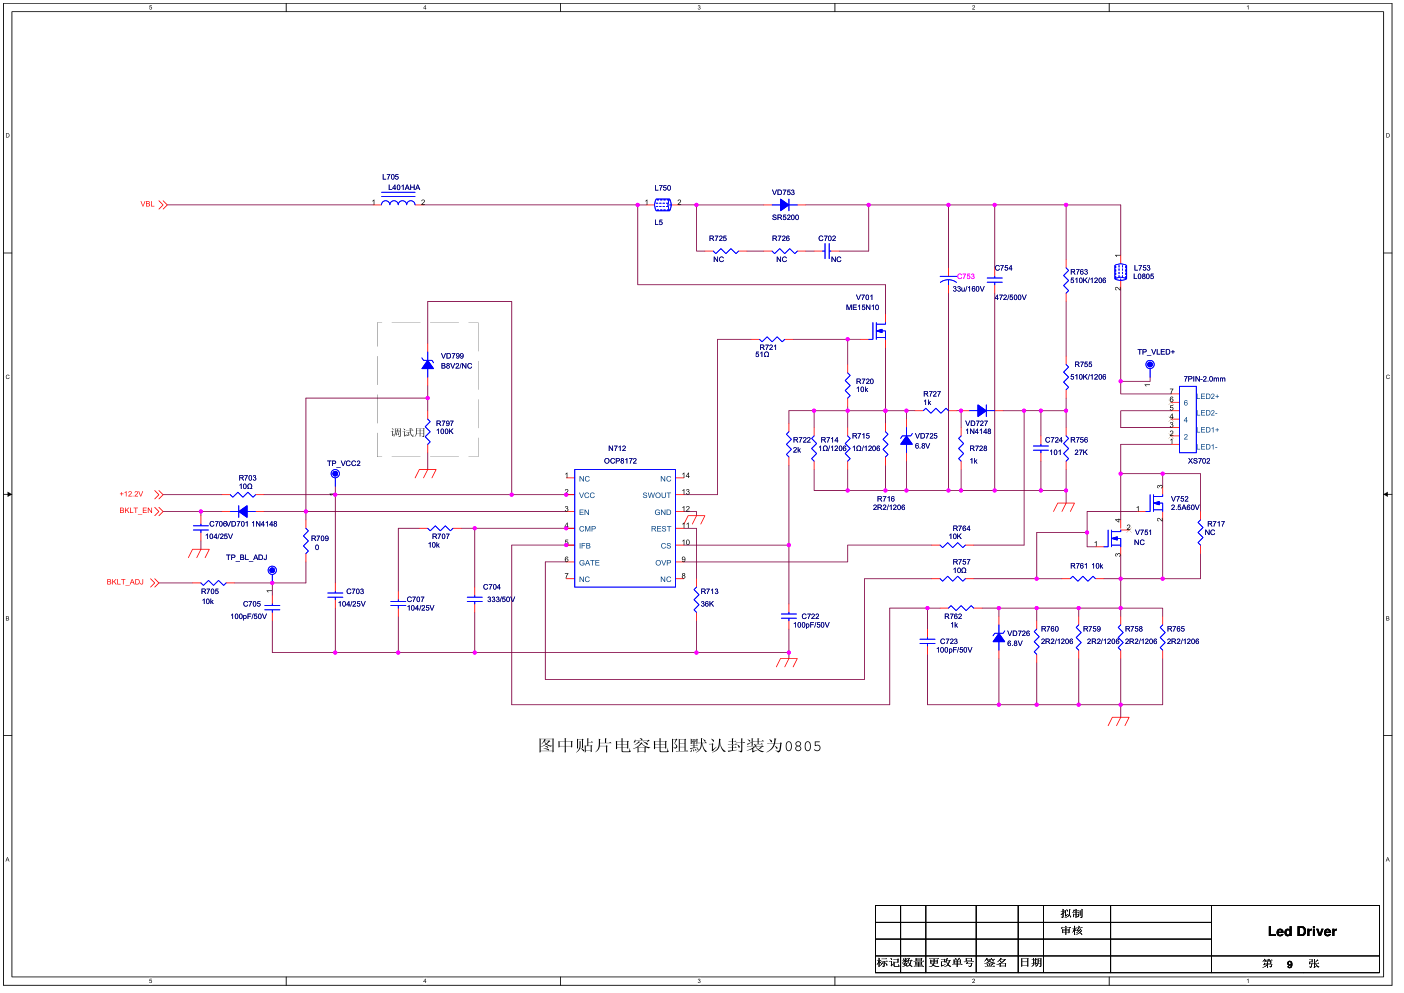
Task: Click the LED2+ pin label
Action: click(1208, 397)
